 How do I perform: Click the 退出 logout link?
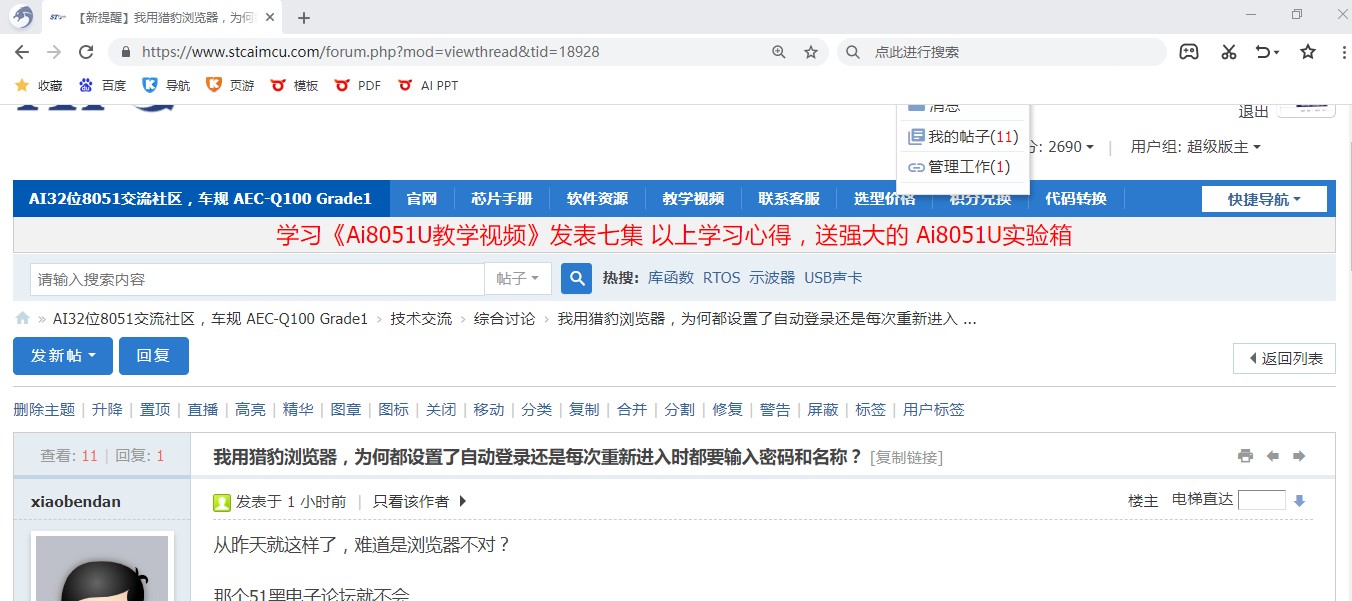click(1254, 112)
